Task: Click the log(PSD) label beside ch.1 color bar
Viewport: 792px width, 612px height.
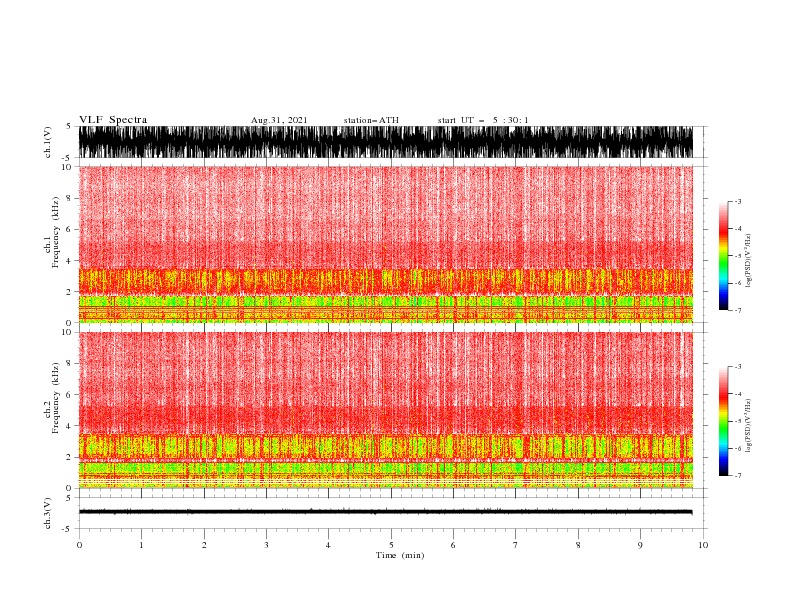Action: pos(748,261)
